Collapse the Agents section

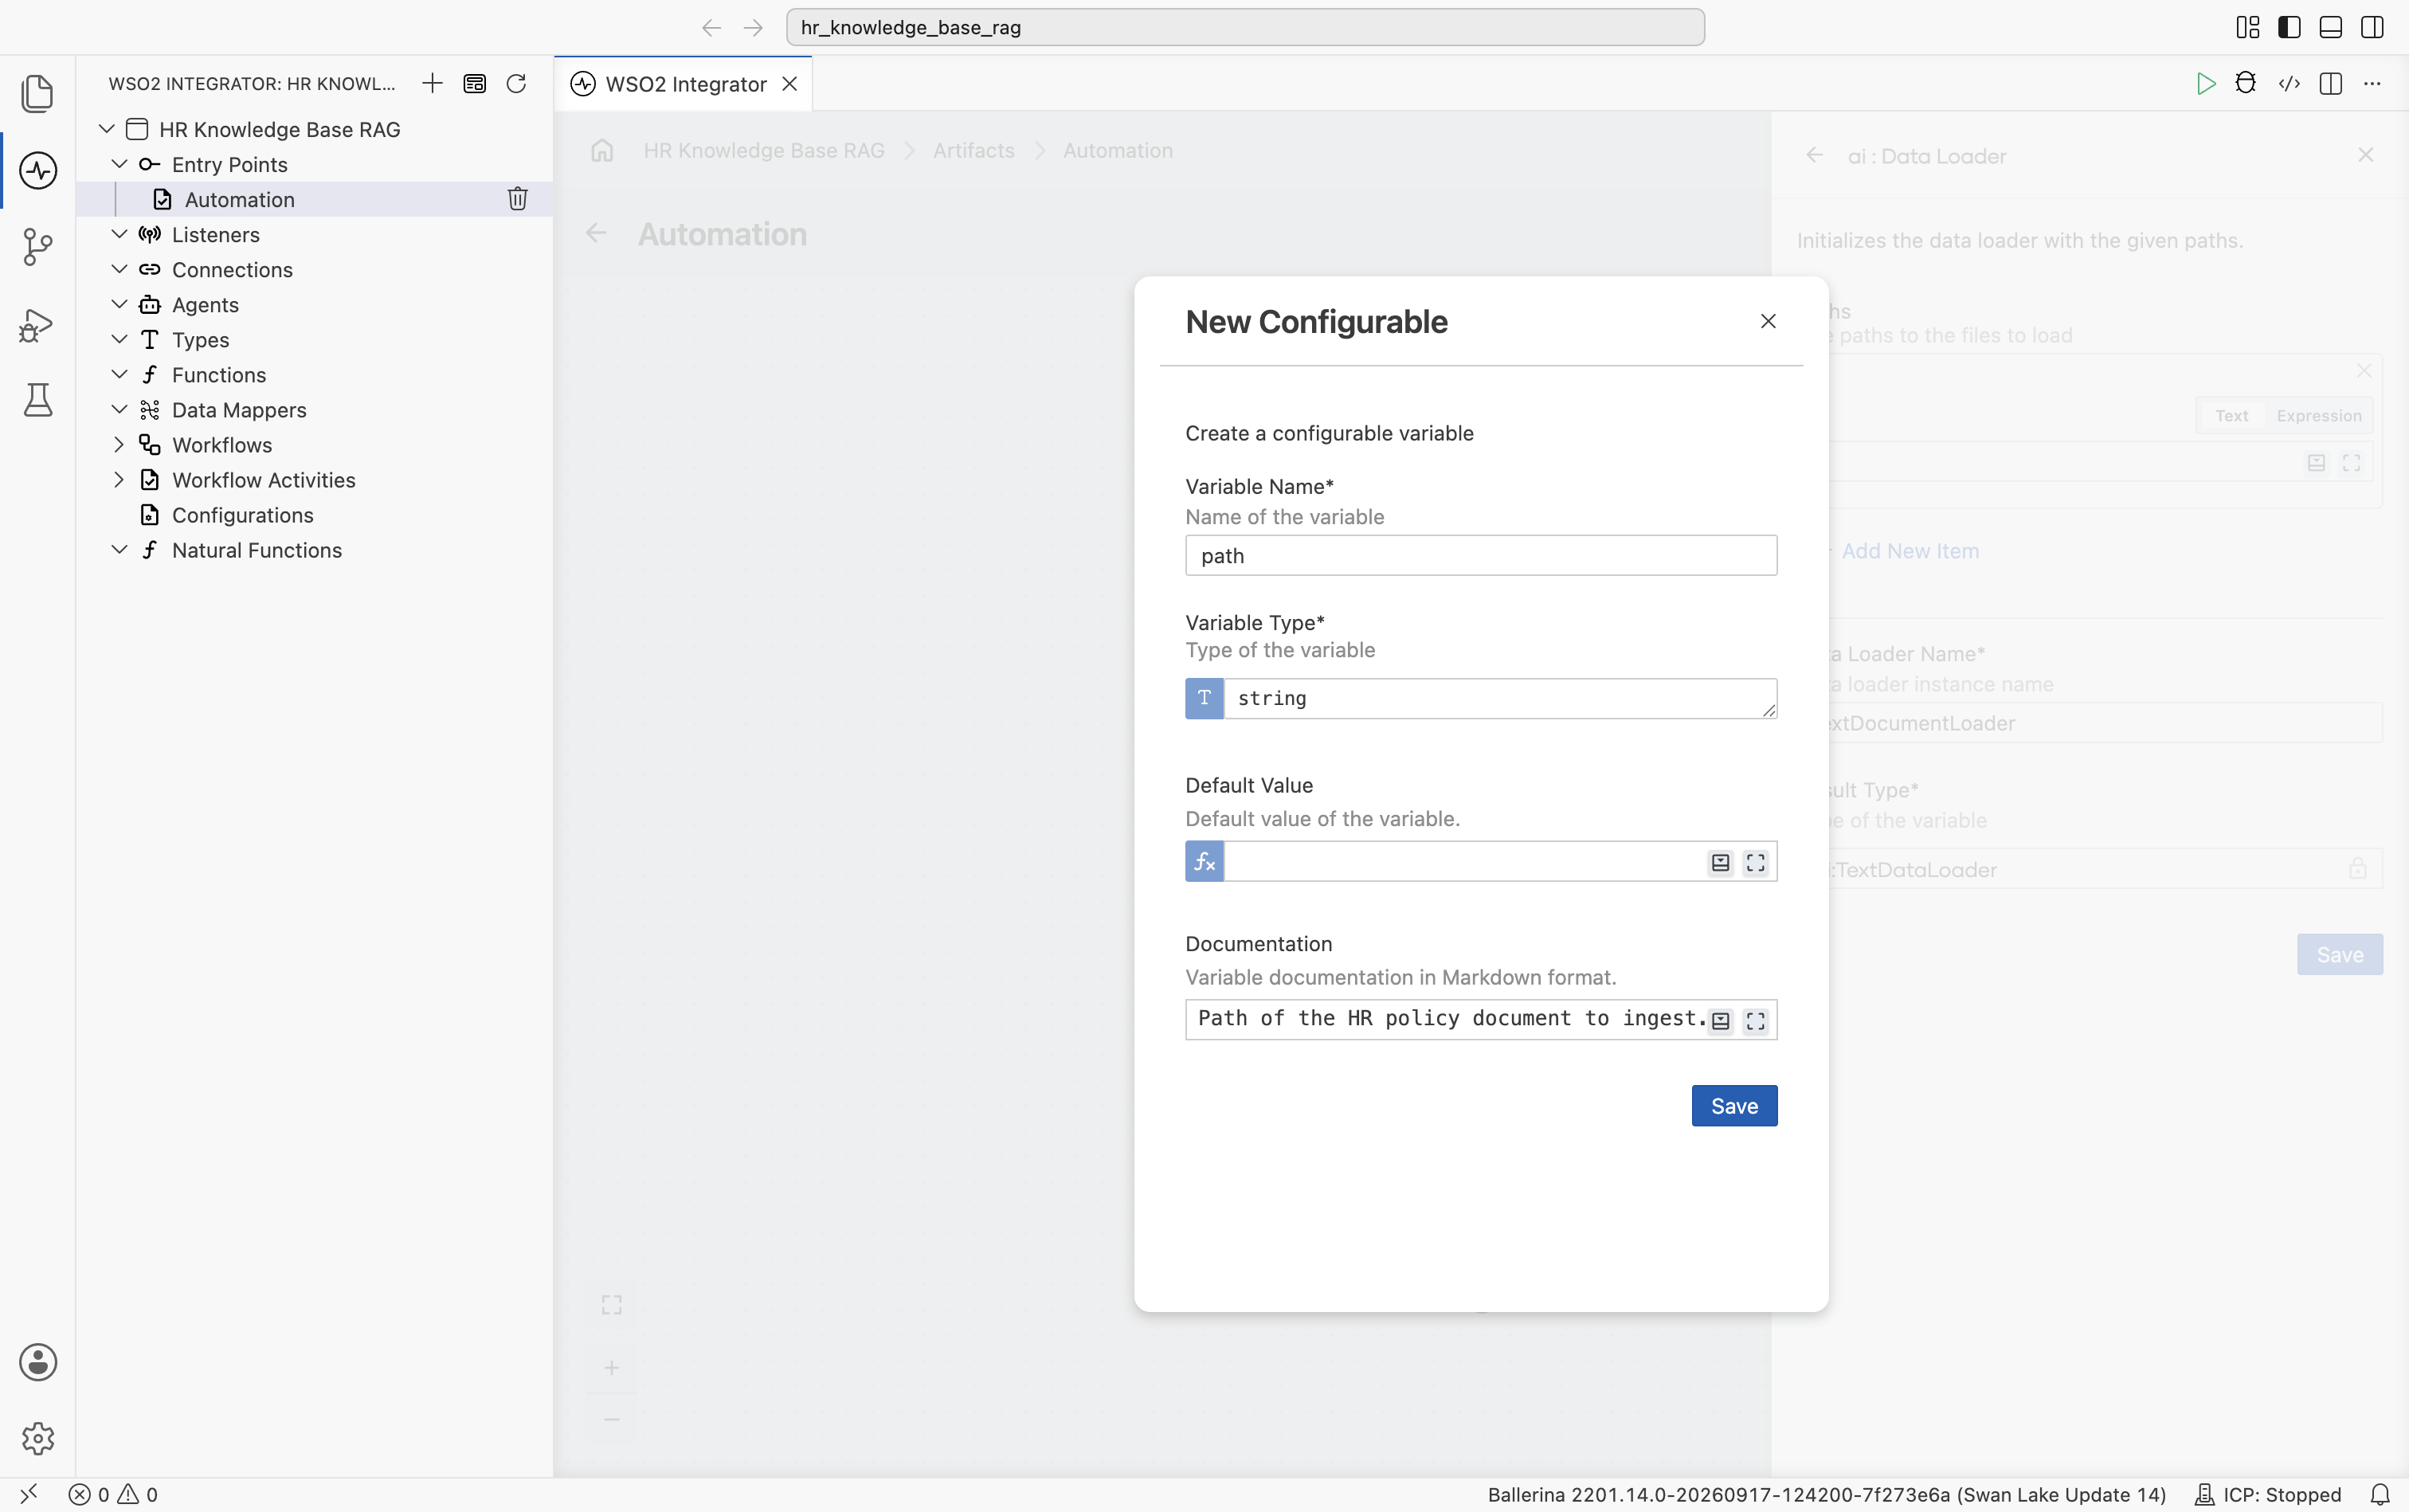[x=119, y=304]
